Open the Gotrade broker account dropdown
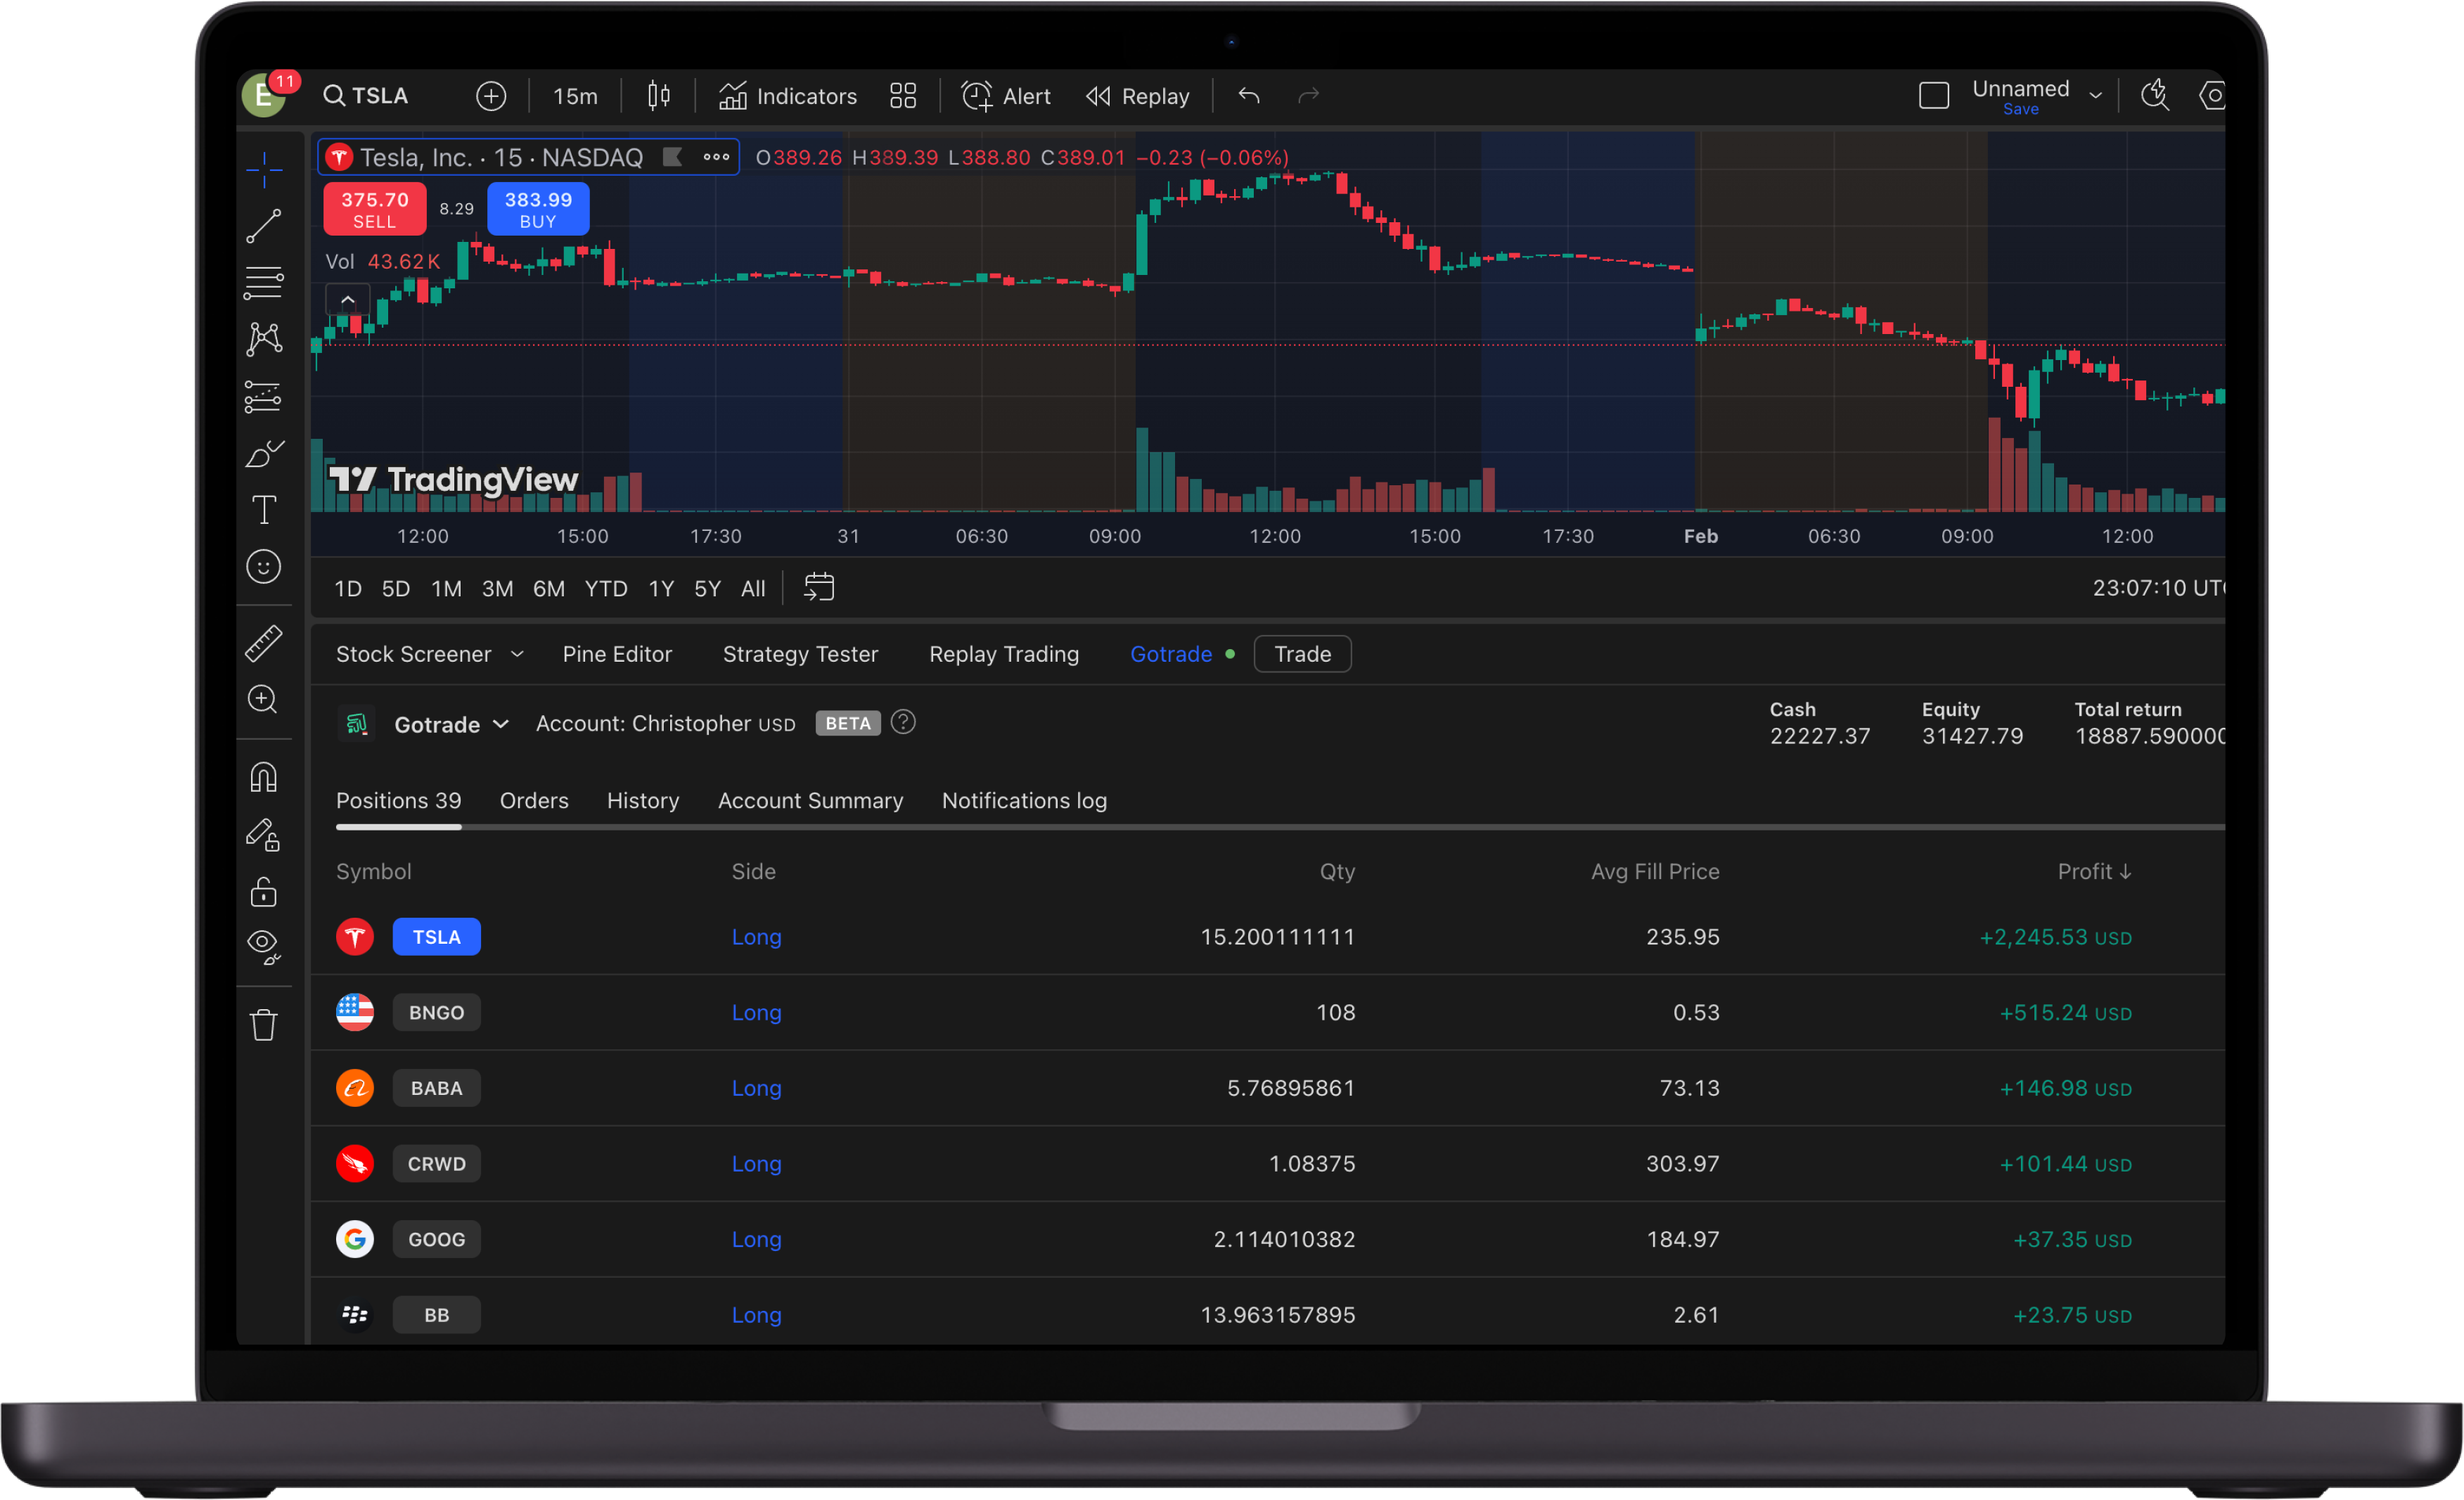The width and height of the screenshot is (2464, 1500). 452,723
